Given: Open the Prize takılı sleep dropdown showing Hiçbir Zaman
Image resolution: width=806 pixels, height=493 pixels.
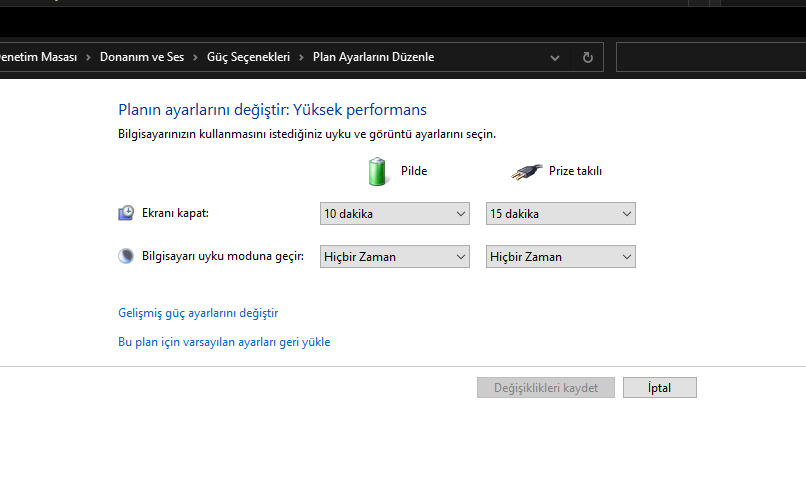Looking at the screenshot, I should point(560,257).
